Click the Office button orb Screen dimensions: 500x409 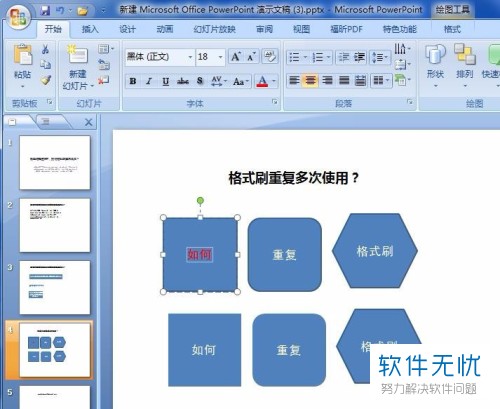[x=17, y=17]
